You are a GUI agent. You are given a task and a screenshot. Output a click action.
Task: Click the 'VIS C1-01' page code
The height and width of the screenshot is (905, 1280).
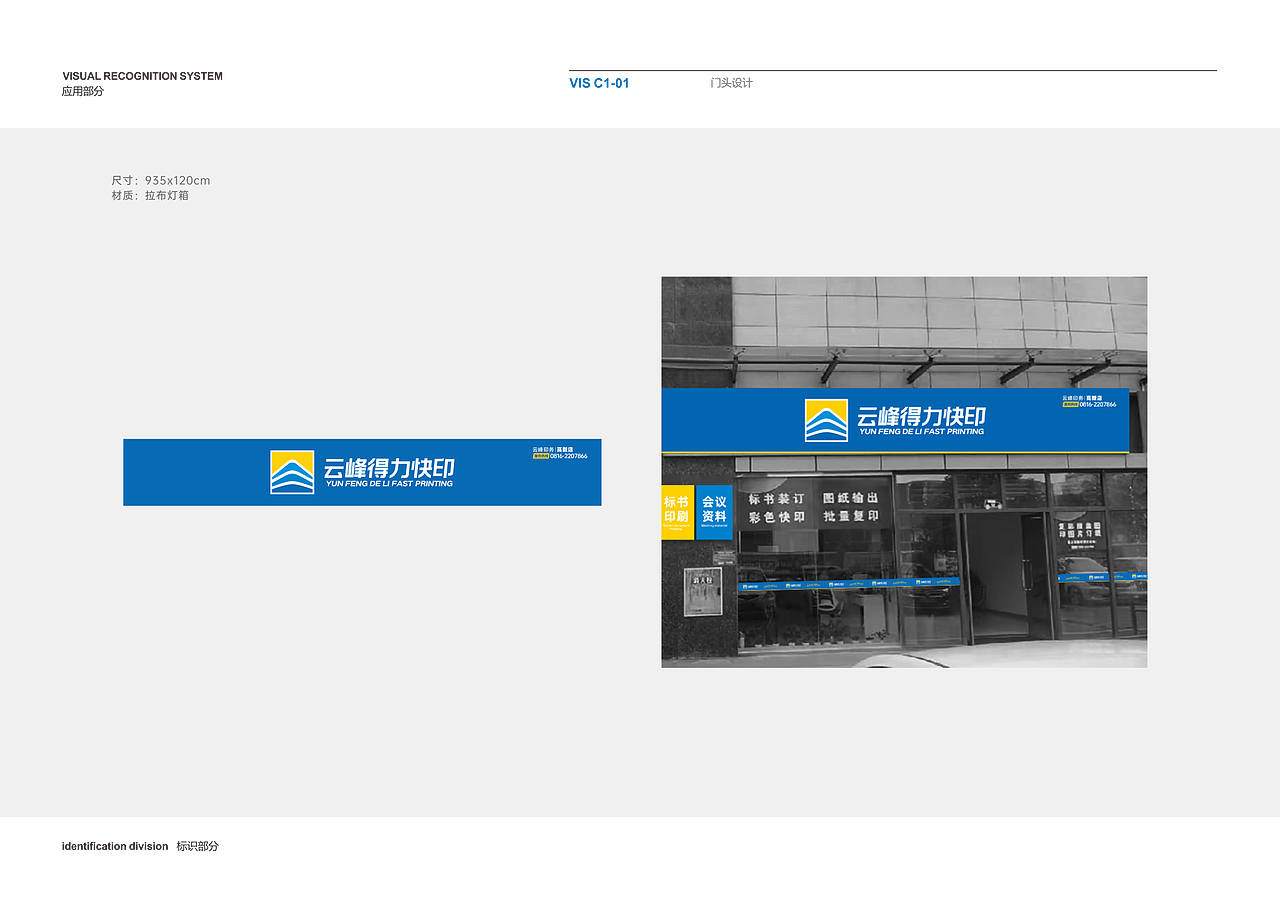click(x=599, y=83)
